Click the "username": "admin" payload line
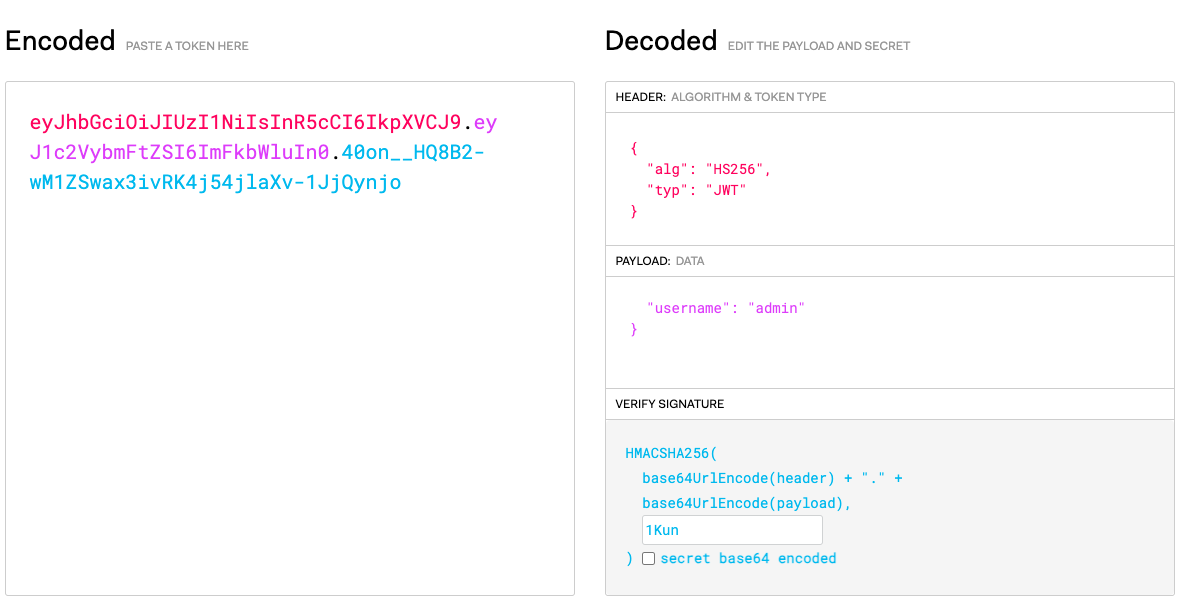The width and height of the screenshot is (1191, 609). 725,308
